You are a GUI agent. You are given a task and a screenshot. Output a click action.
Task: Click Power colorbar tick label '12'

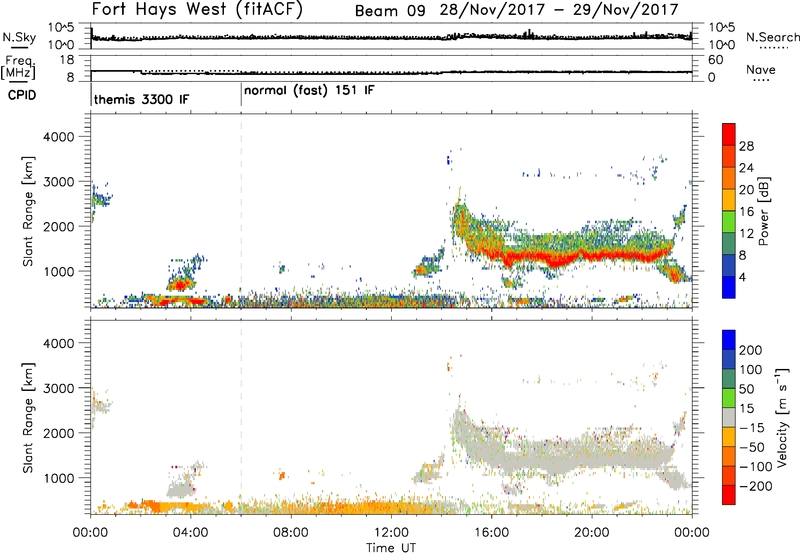click(x=746, y=234)
